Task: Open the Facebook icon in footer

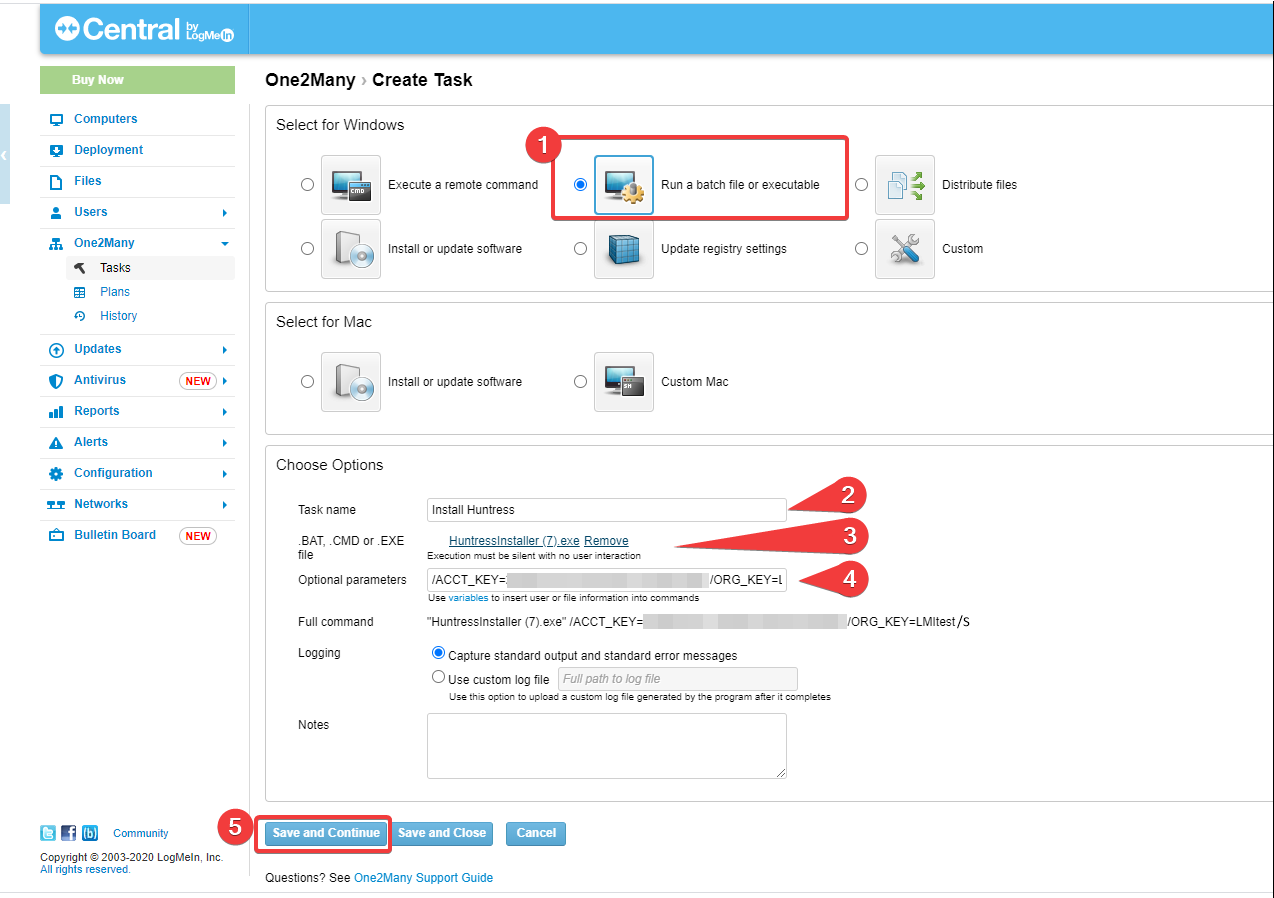Action: point(69,833)
